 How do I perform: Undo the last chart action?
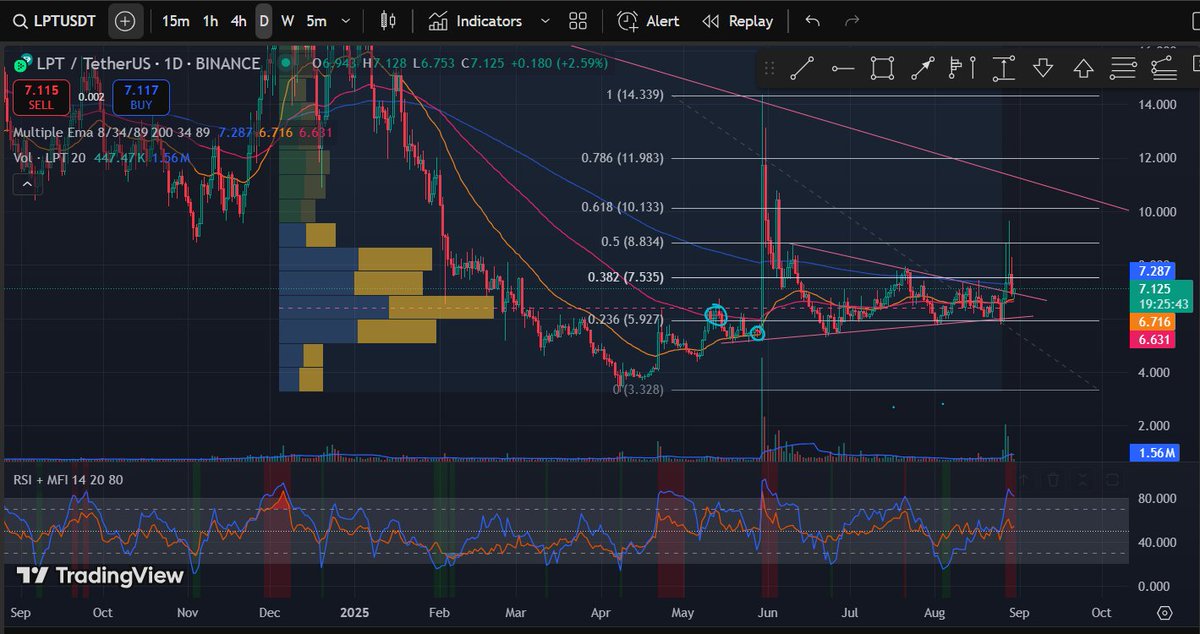(x=812, y=21)
